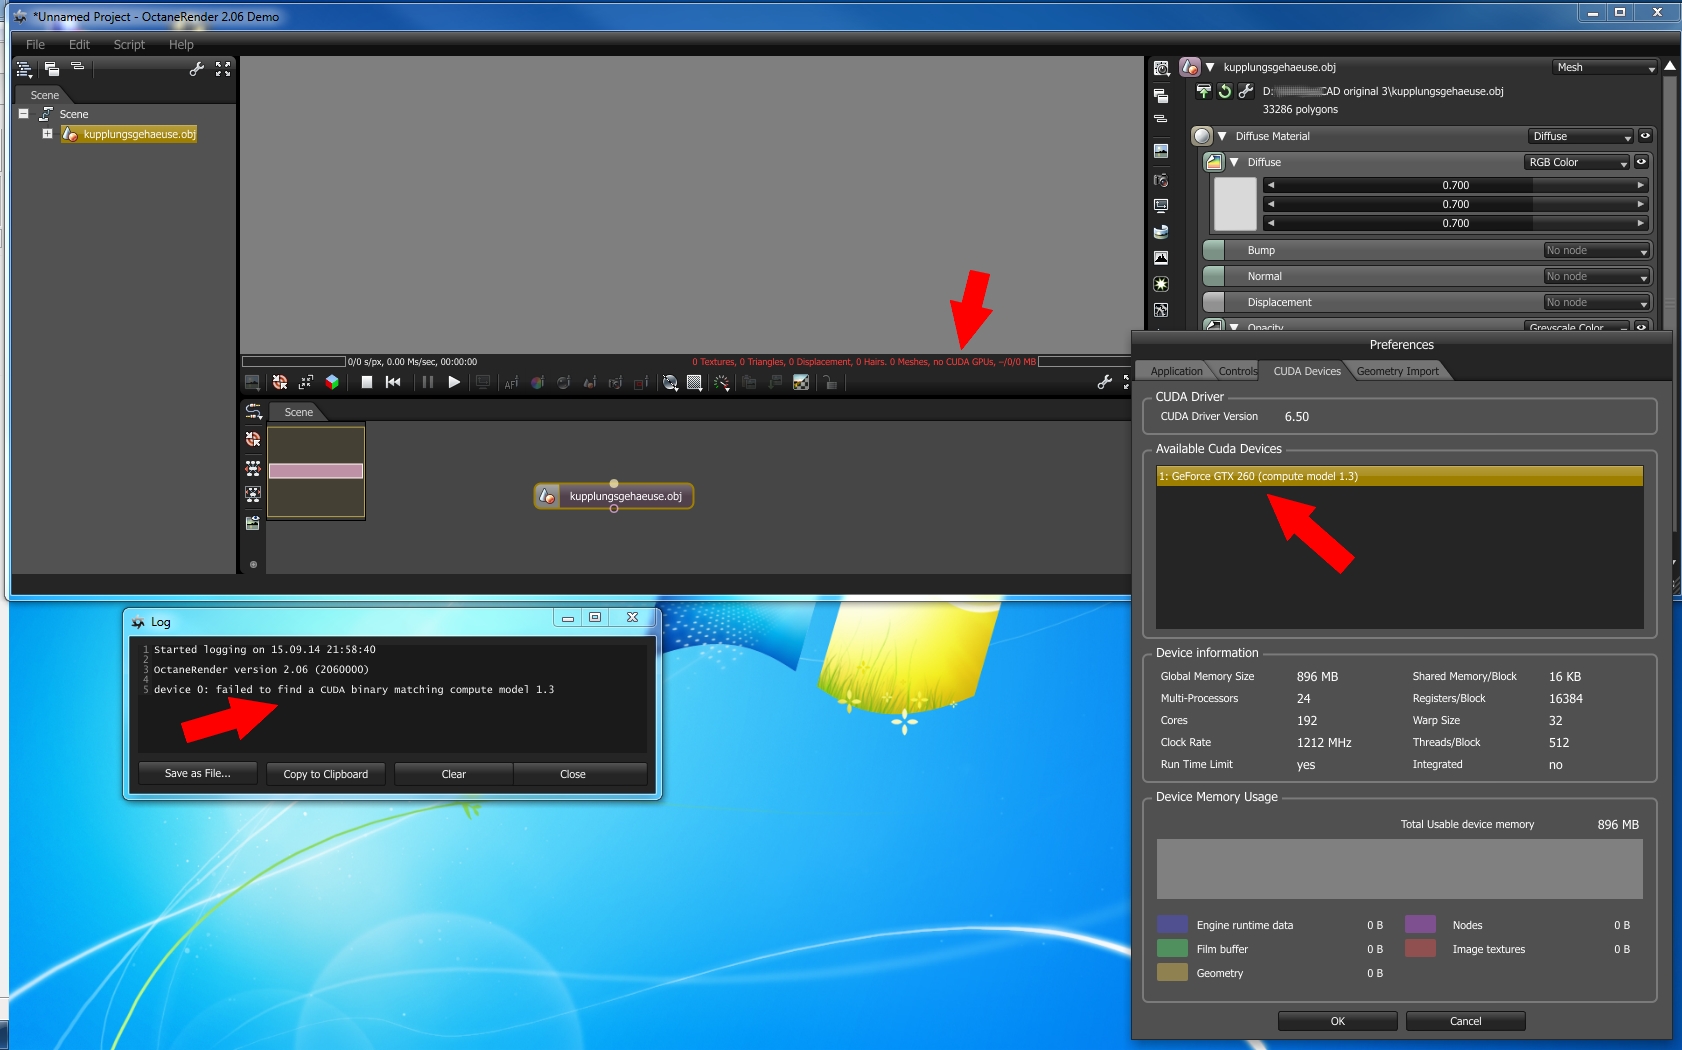Click the load mesh file icon with green arrow
This screenshot has height=1050, width=1682.
[x=1204, y=91]
